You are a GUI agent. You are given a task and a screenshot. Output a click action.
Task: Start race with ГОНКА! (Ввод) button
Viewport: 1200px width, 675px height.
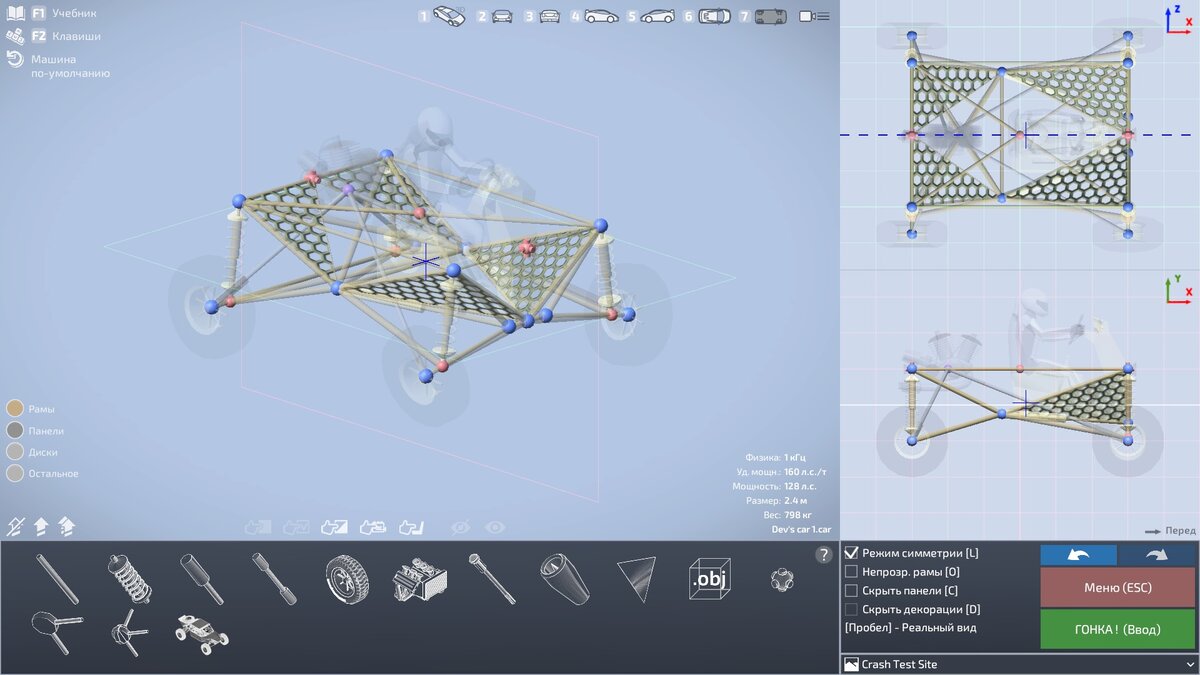(1117, 629)
